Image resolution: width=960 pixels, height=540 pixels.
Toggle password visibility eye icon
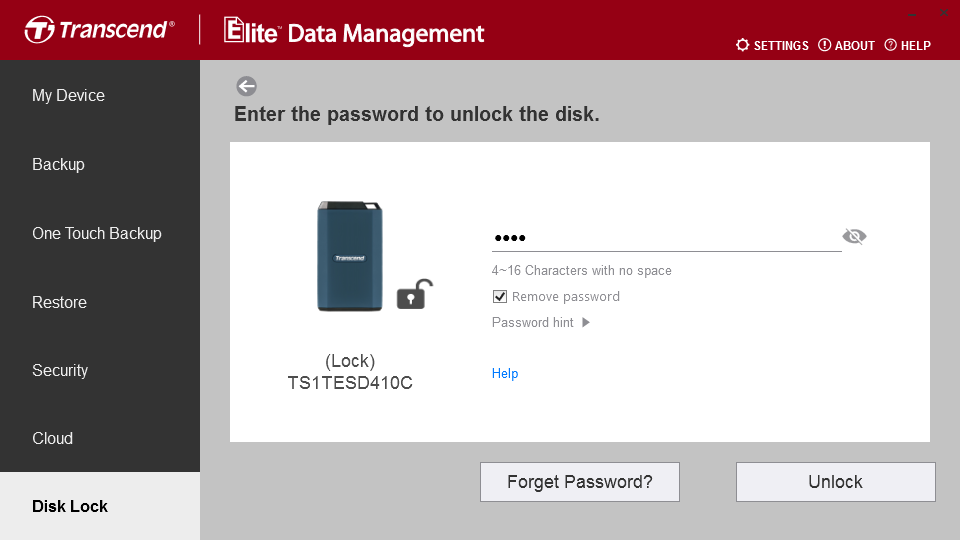click(854, 236)
